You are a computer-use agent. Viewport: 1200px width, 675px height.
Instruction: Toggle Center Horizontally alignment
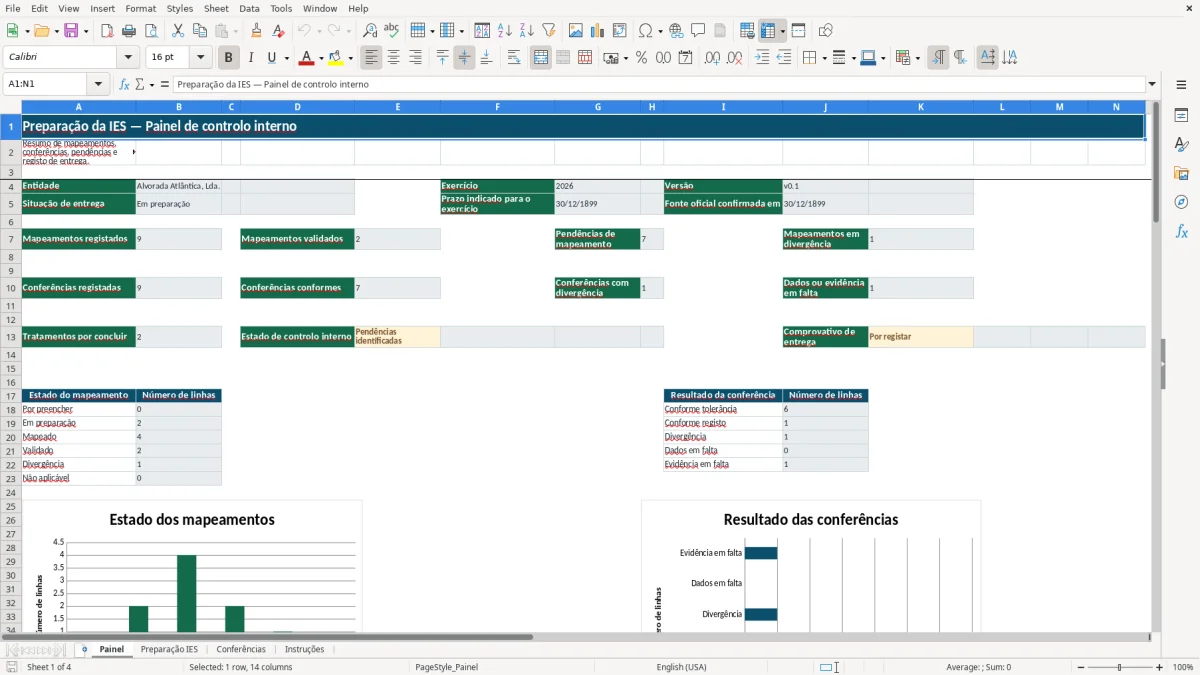click(x=393, y=58)
